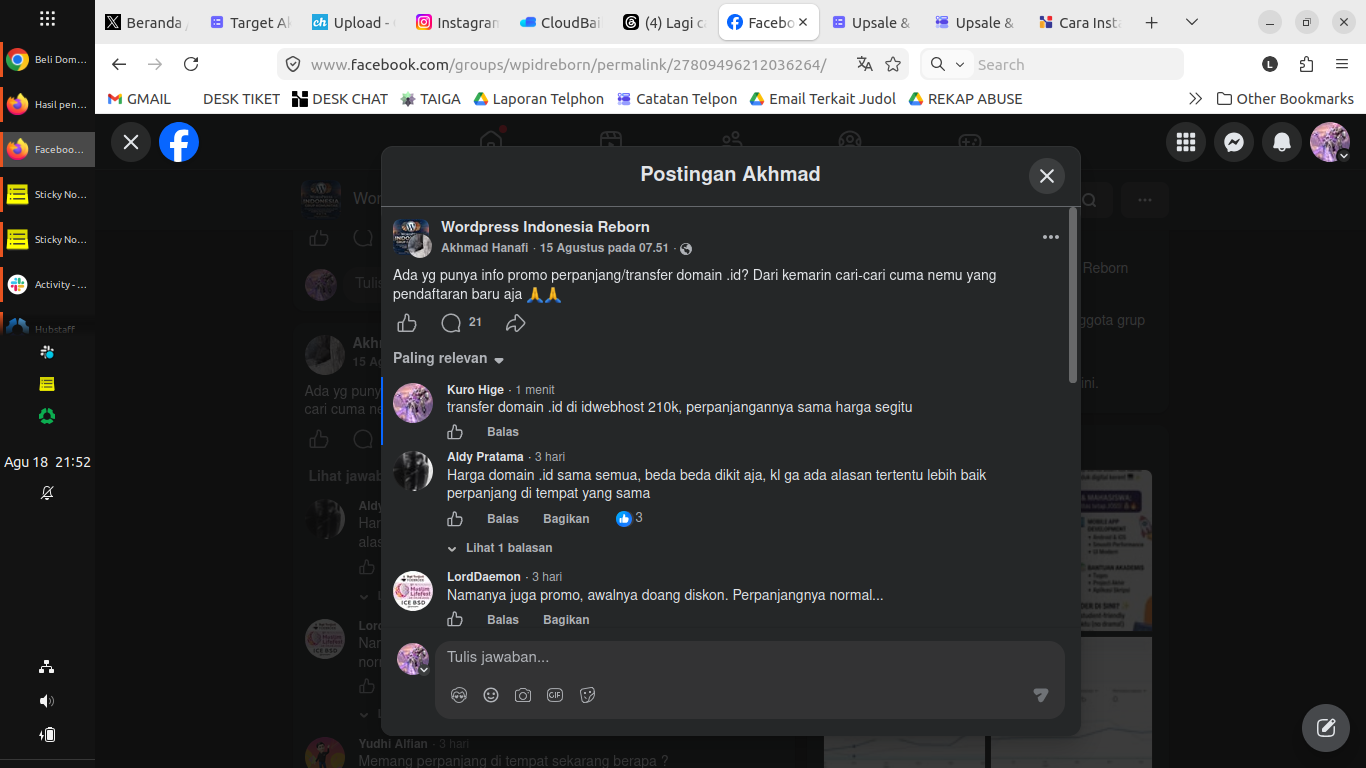Switch commenting identity via avatar beside reply box
The height and width of the screenshot is (768, 1366).
[413, 659]
